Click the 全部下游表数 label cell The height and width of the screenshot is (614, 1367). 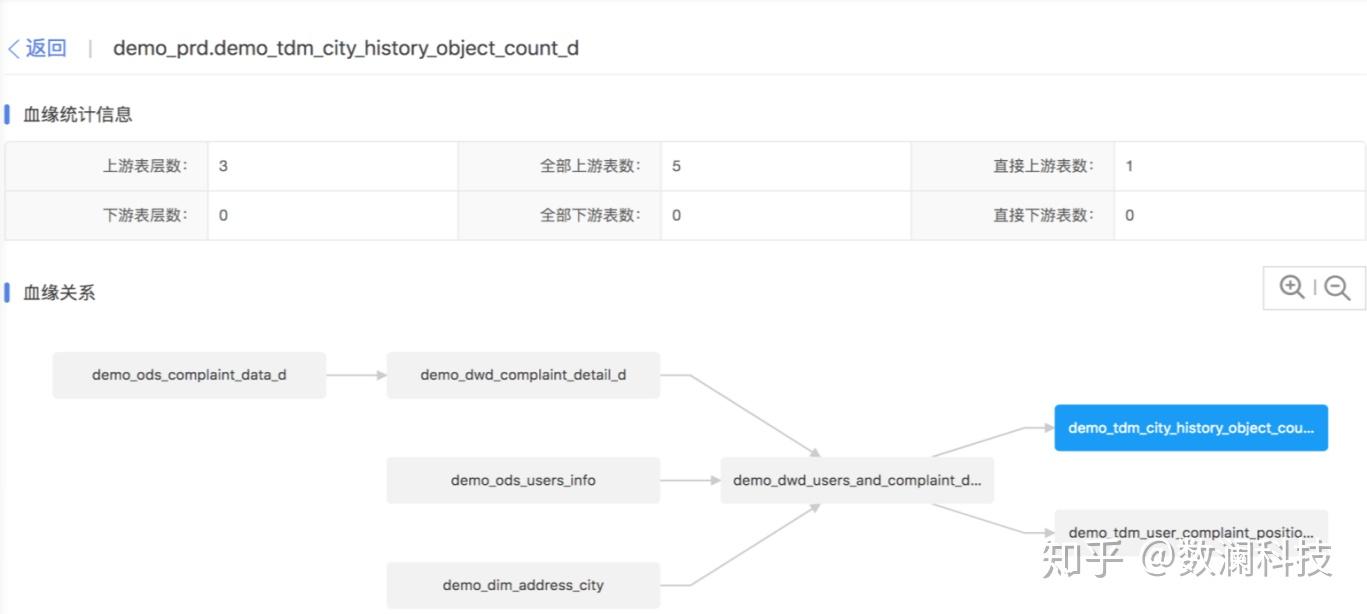(590, 215)
